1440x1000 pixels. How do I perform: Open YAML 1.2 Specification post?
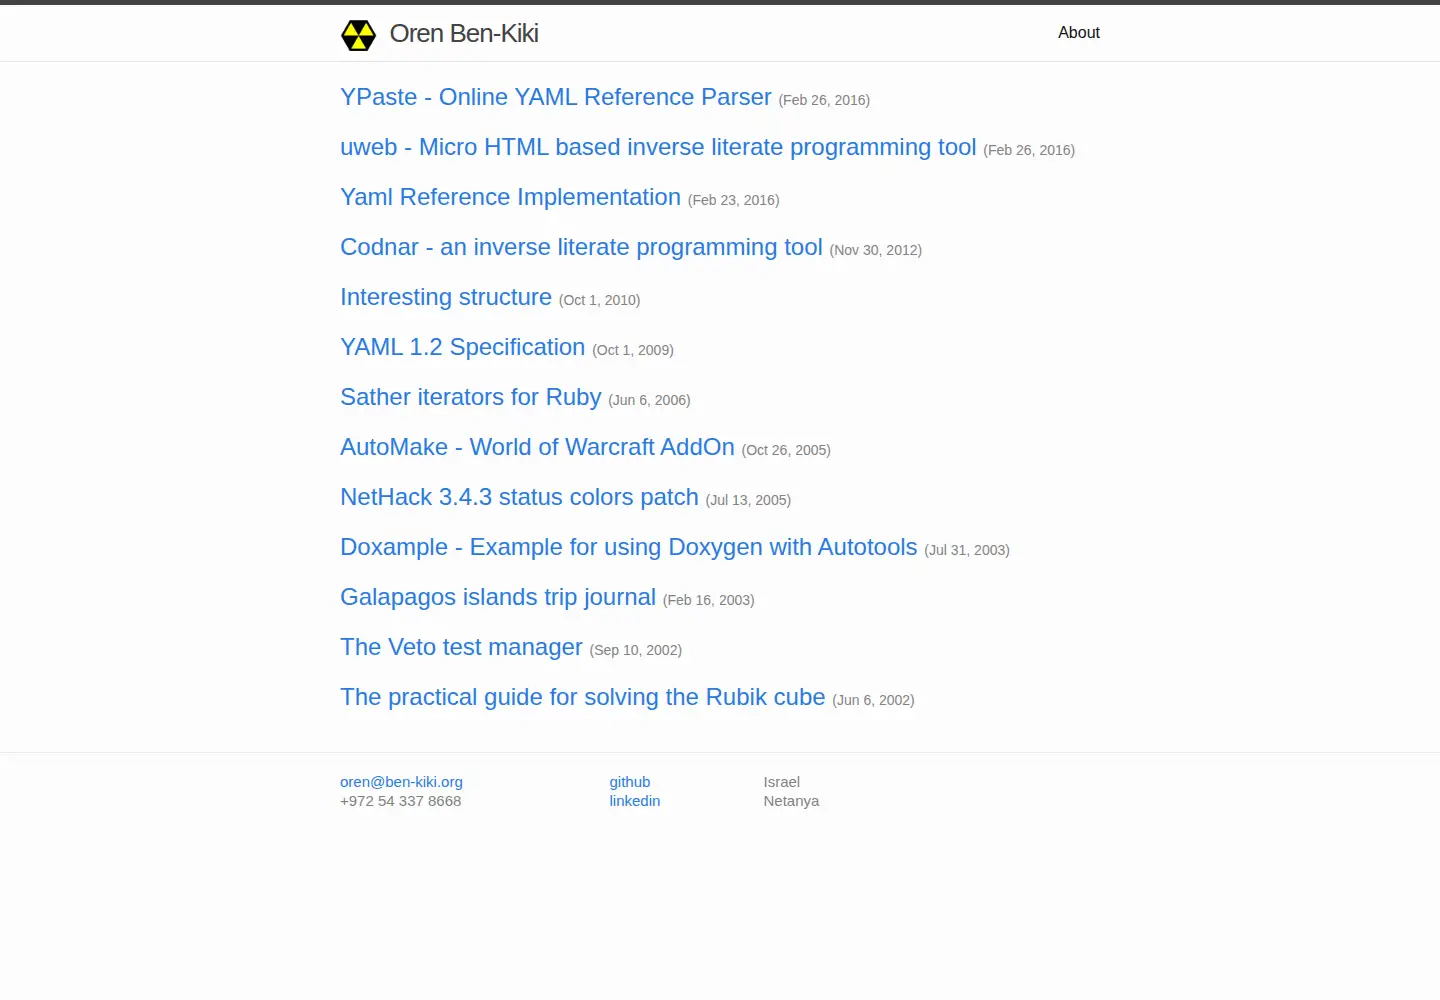click(463, 347)
